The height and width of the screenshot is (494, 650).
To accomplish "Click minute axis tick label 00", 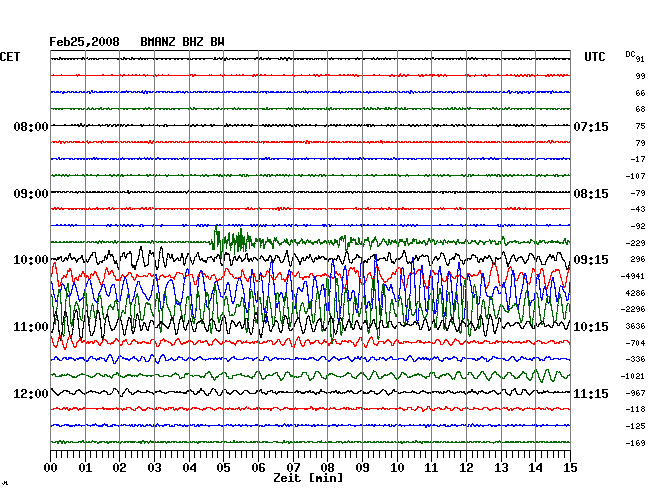I will click(50, 467).
